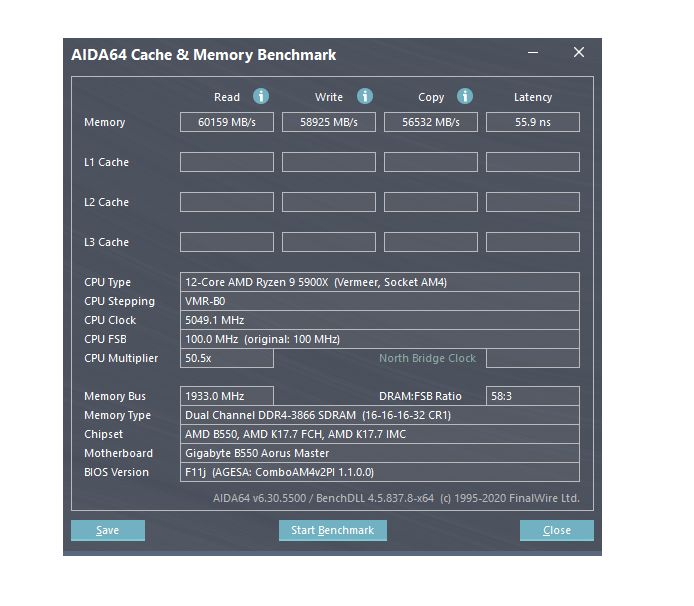Viewport: 694px width, 606px height.
Task: Select the Memory Read value 60159 MB/s
Action: click(x=227, y=122)
